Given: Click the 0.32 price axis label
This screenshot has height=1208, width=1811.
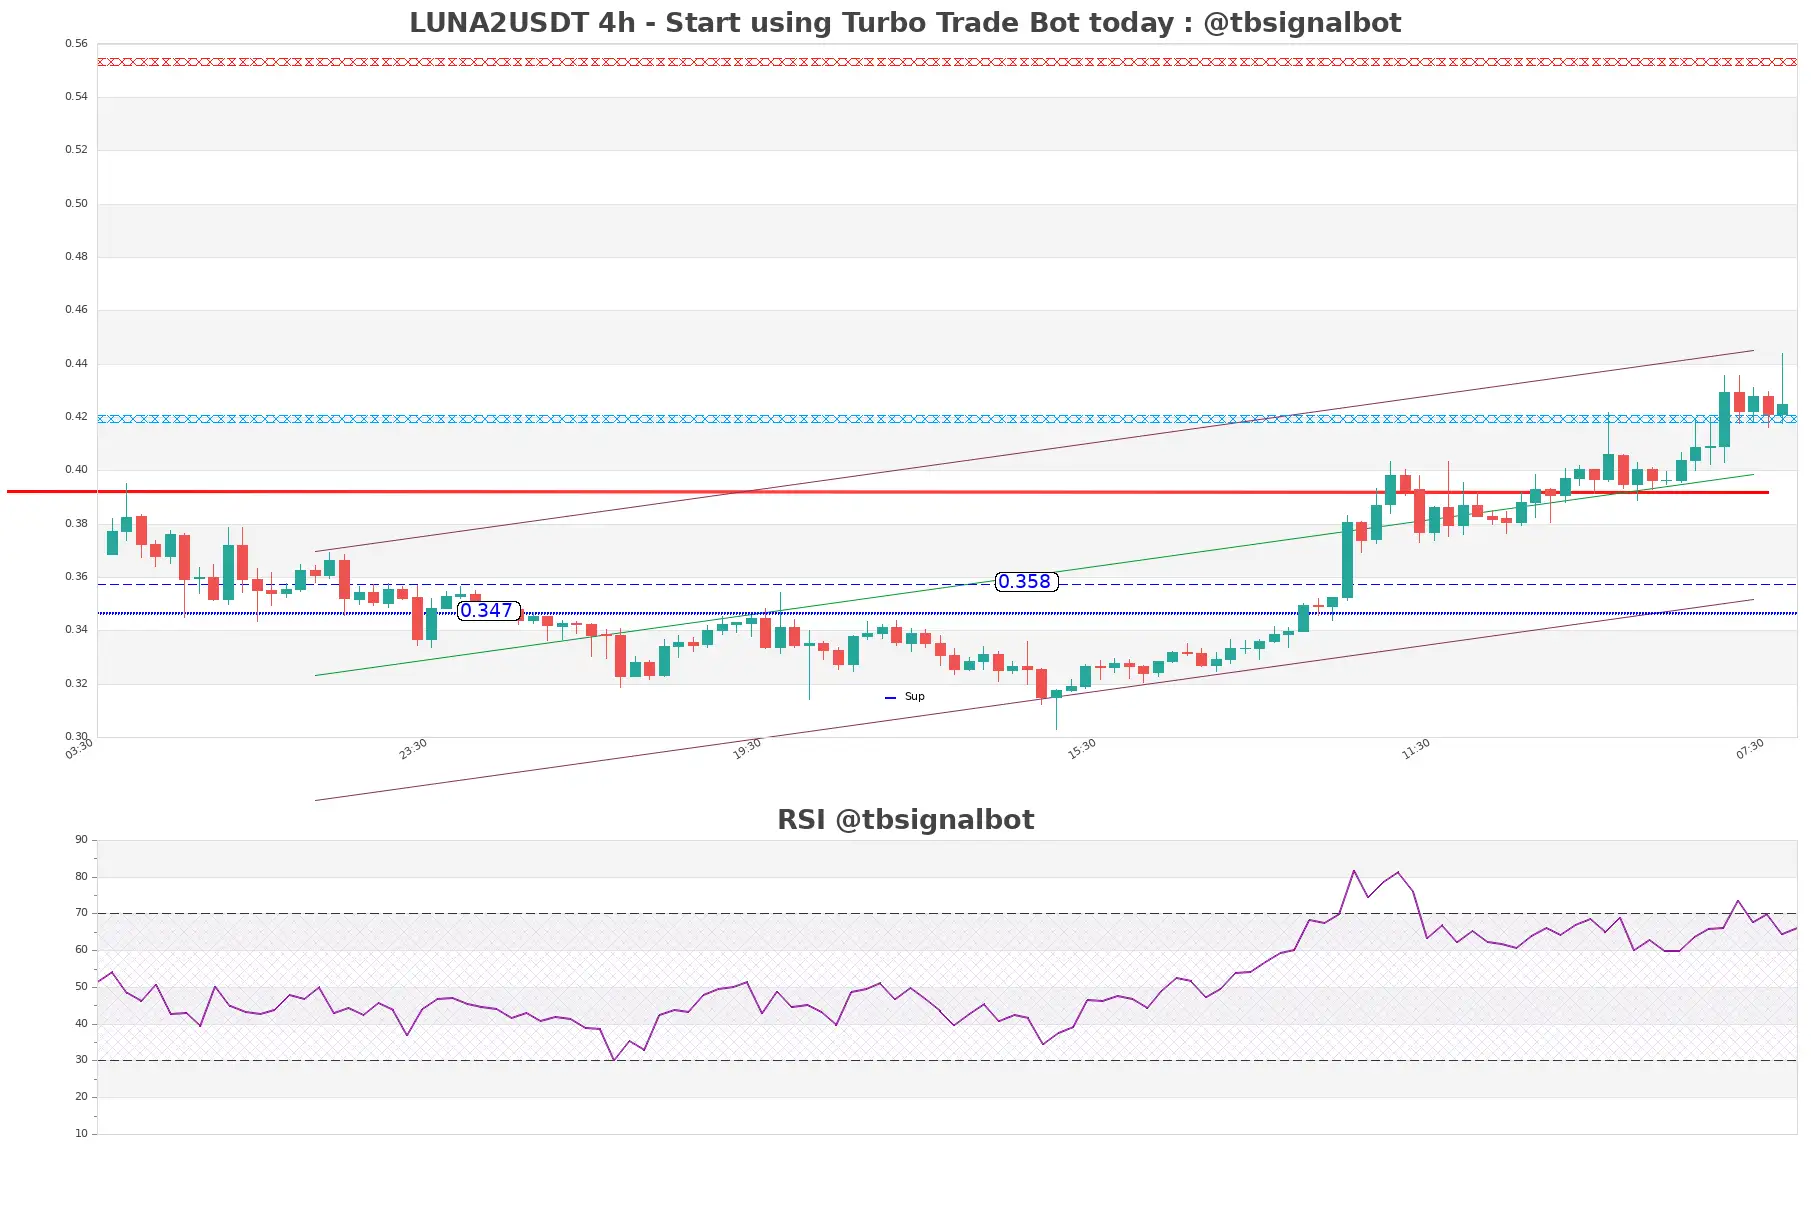Looking at the screenshot, I should 76,684.
